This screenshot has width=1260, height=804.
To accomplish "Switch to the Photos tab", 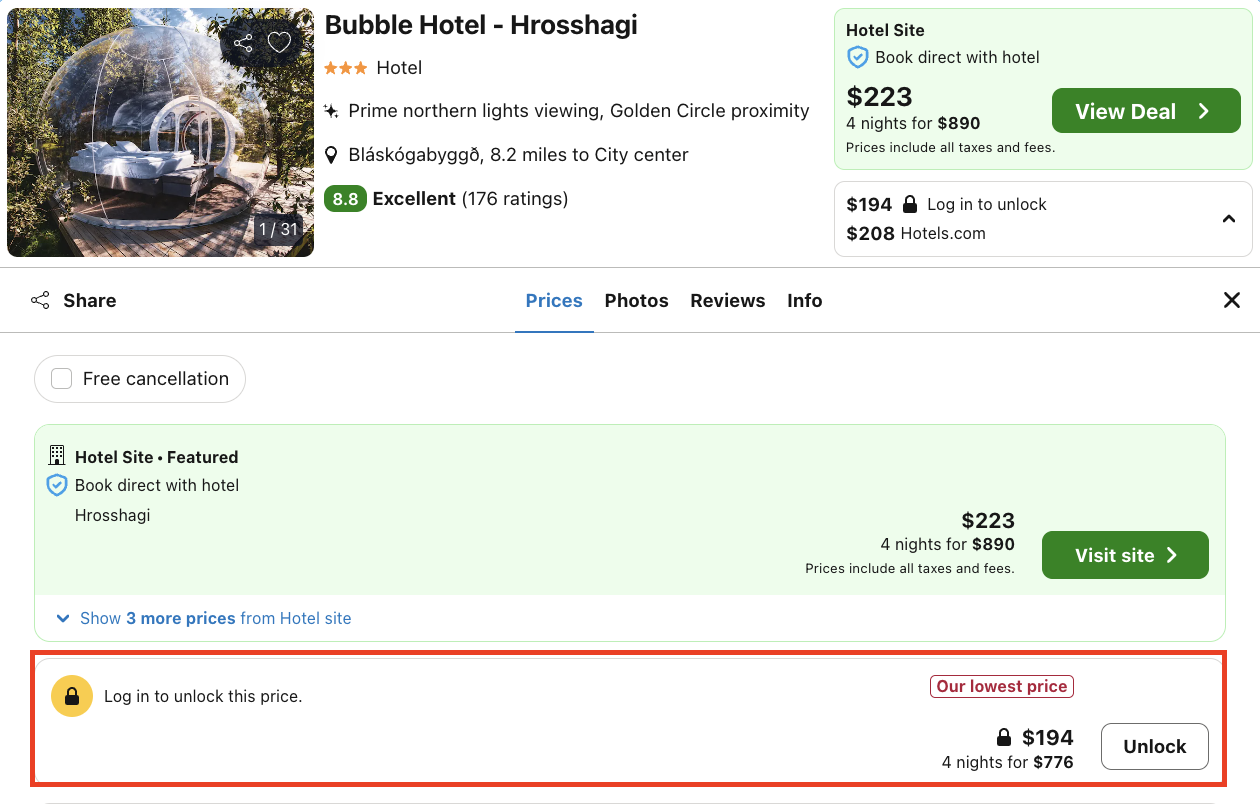I will point(636,300).
